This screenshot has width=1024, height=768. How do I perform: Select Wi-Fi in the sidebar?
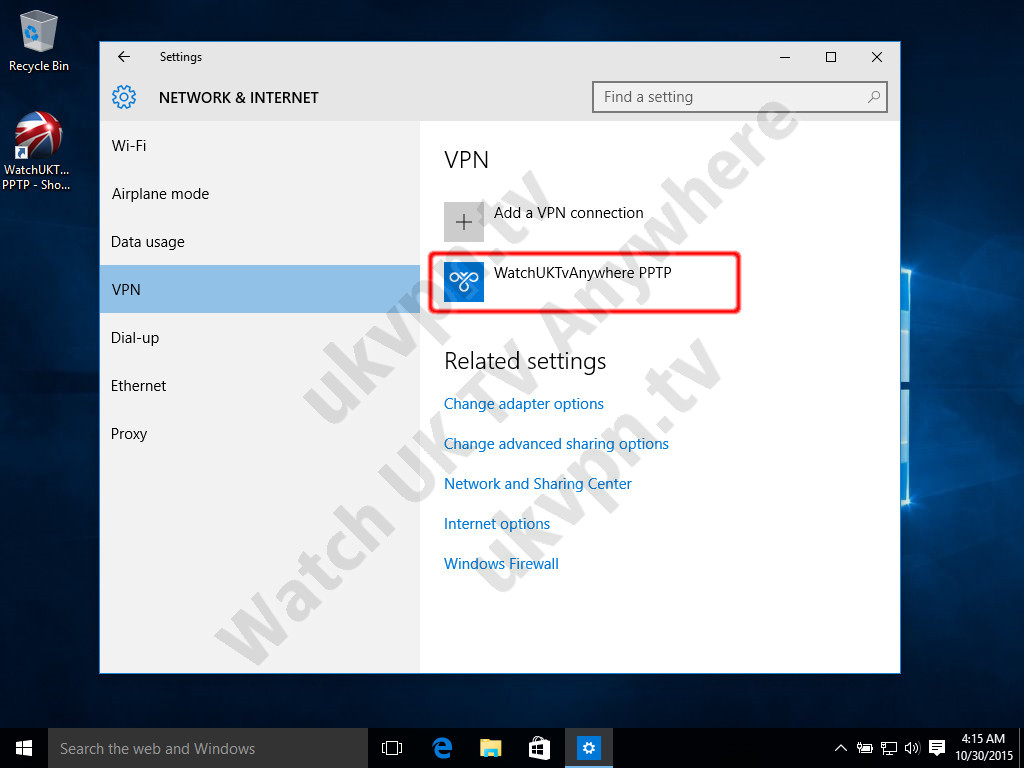point(260,146)
